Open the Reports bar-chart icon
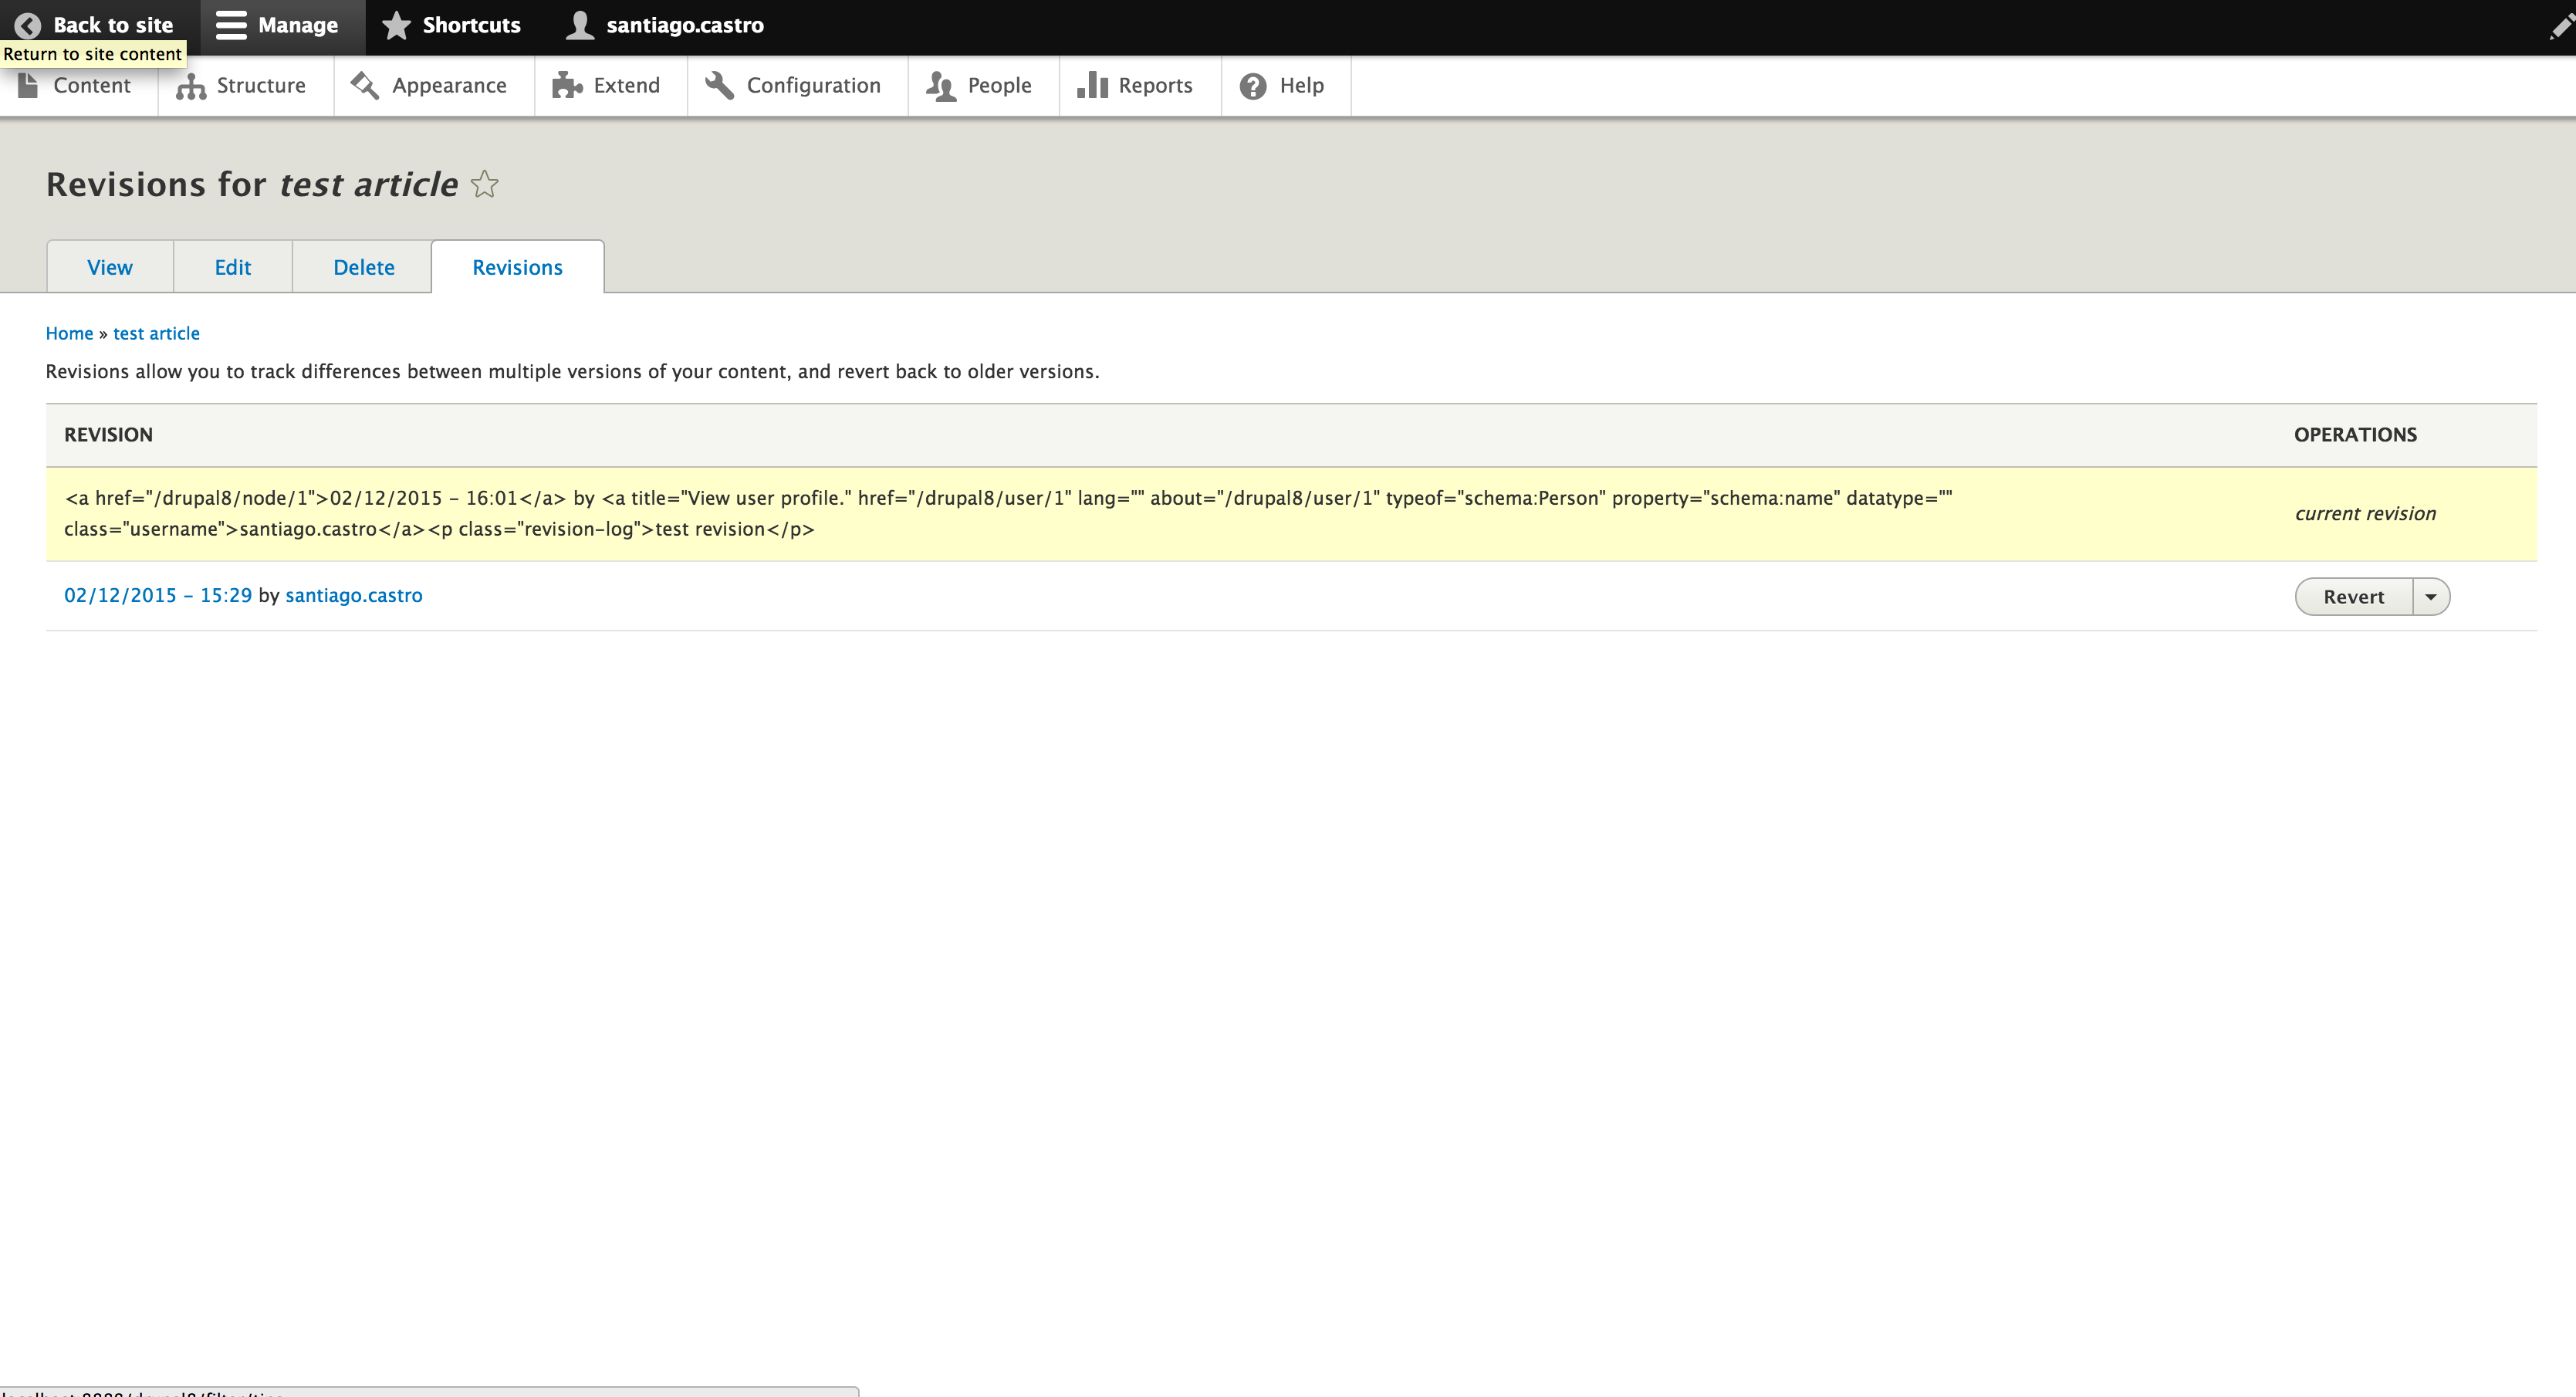 click(1091, 85)
